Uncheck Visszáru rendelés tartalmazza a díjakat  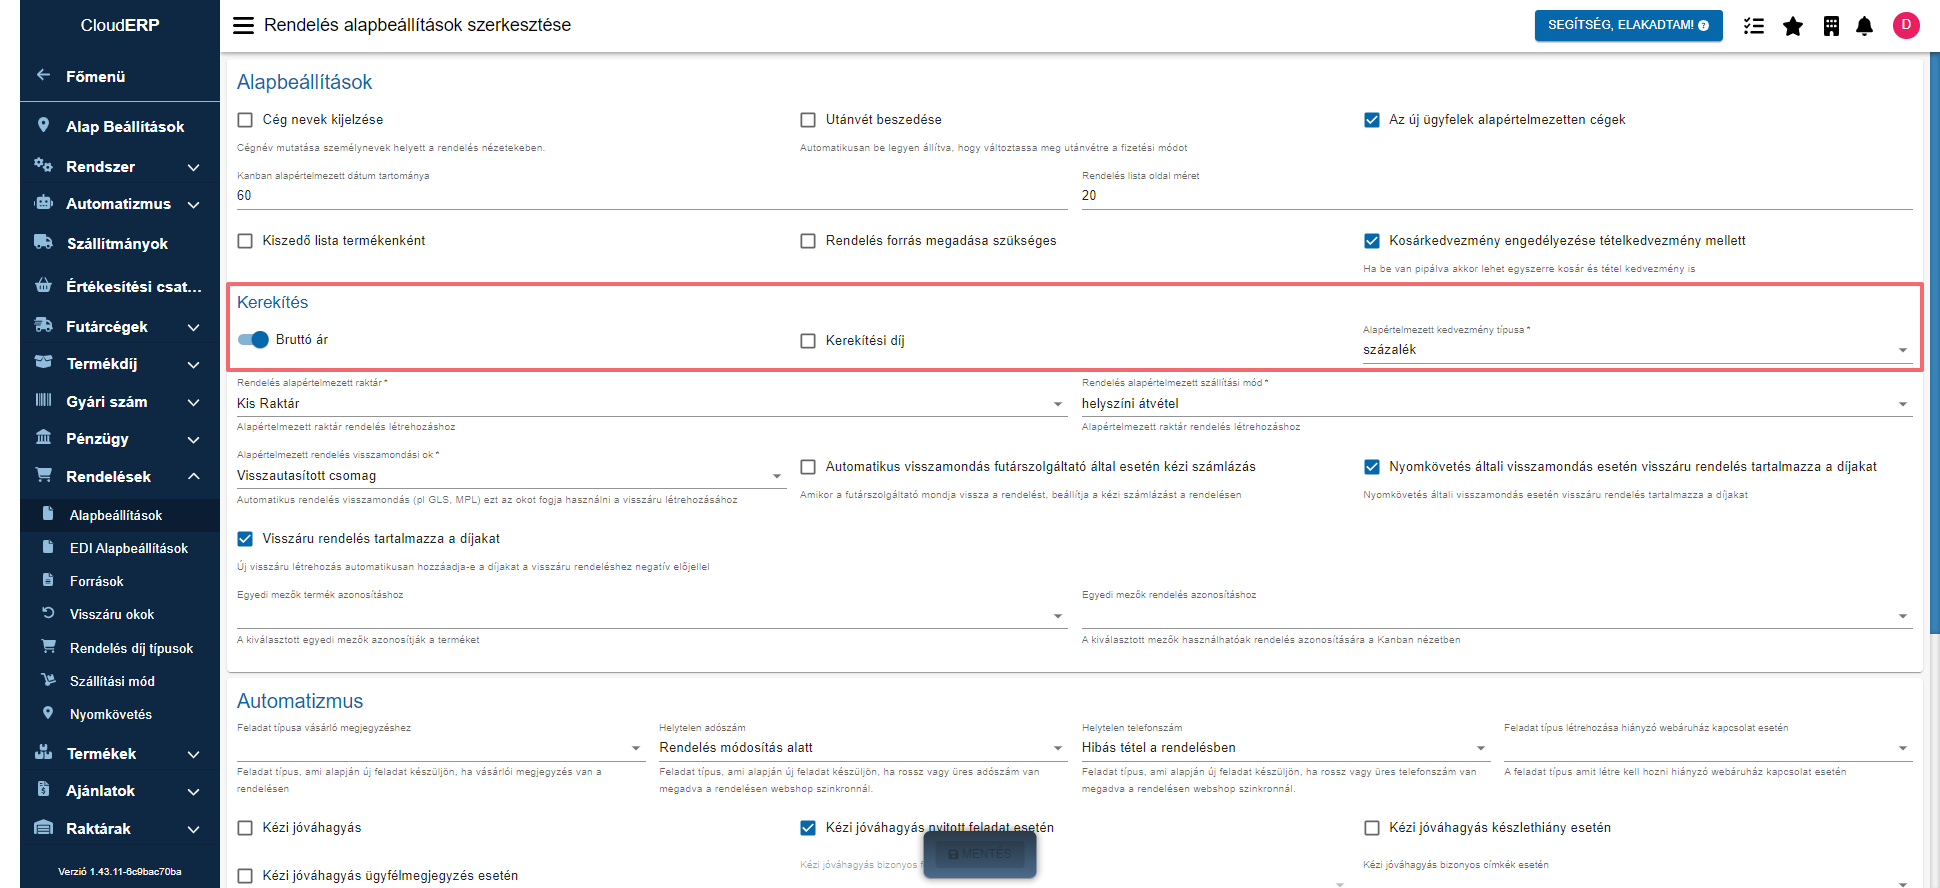pos(245,539)
